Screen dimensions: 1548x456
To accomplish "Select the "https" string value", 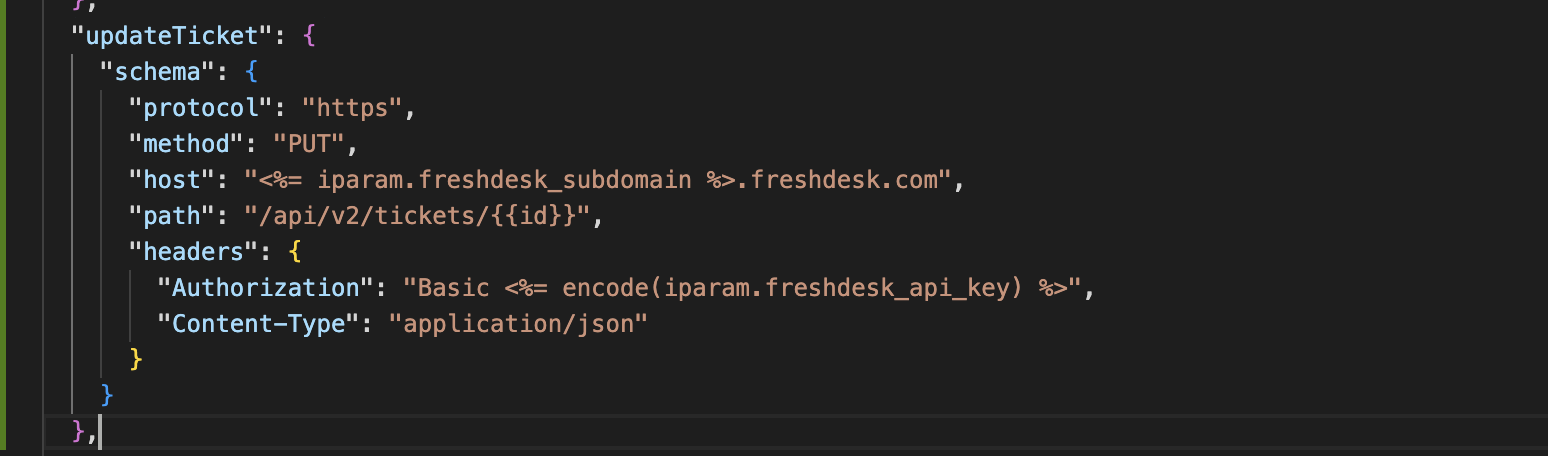I will (x=352, y=109).
